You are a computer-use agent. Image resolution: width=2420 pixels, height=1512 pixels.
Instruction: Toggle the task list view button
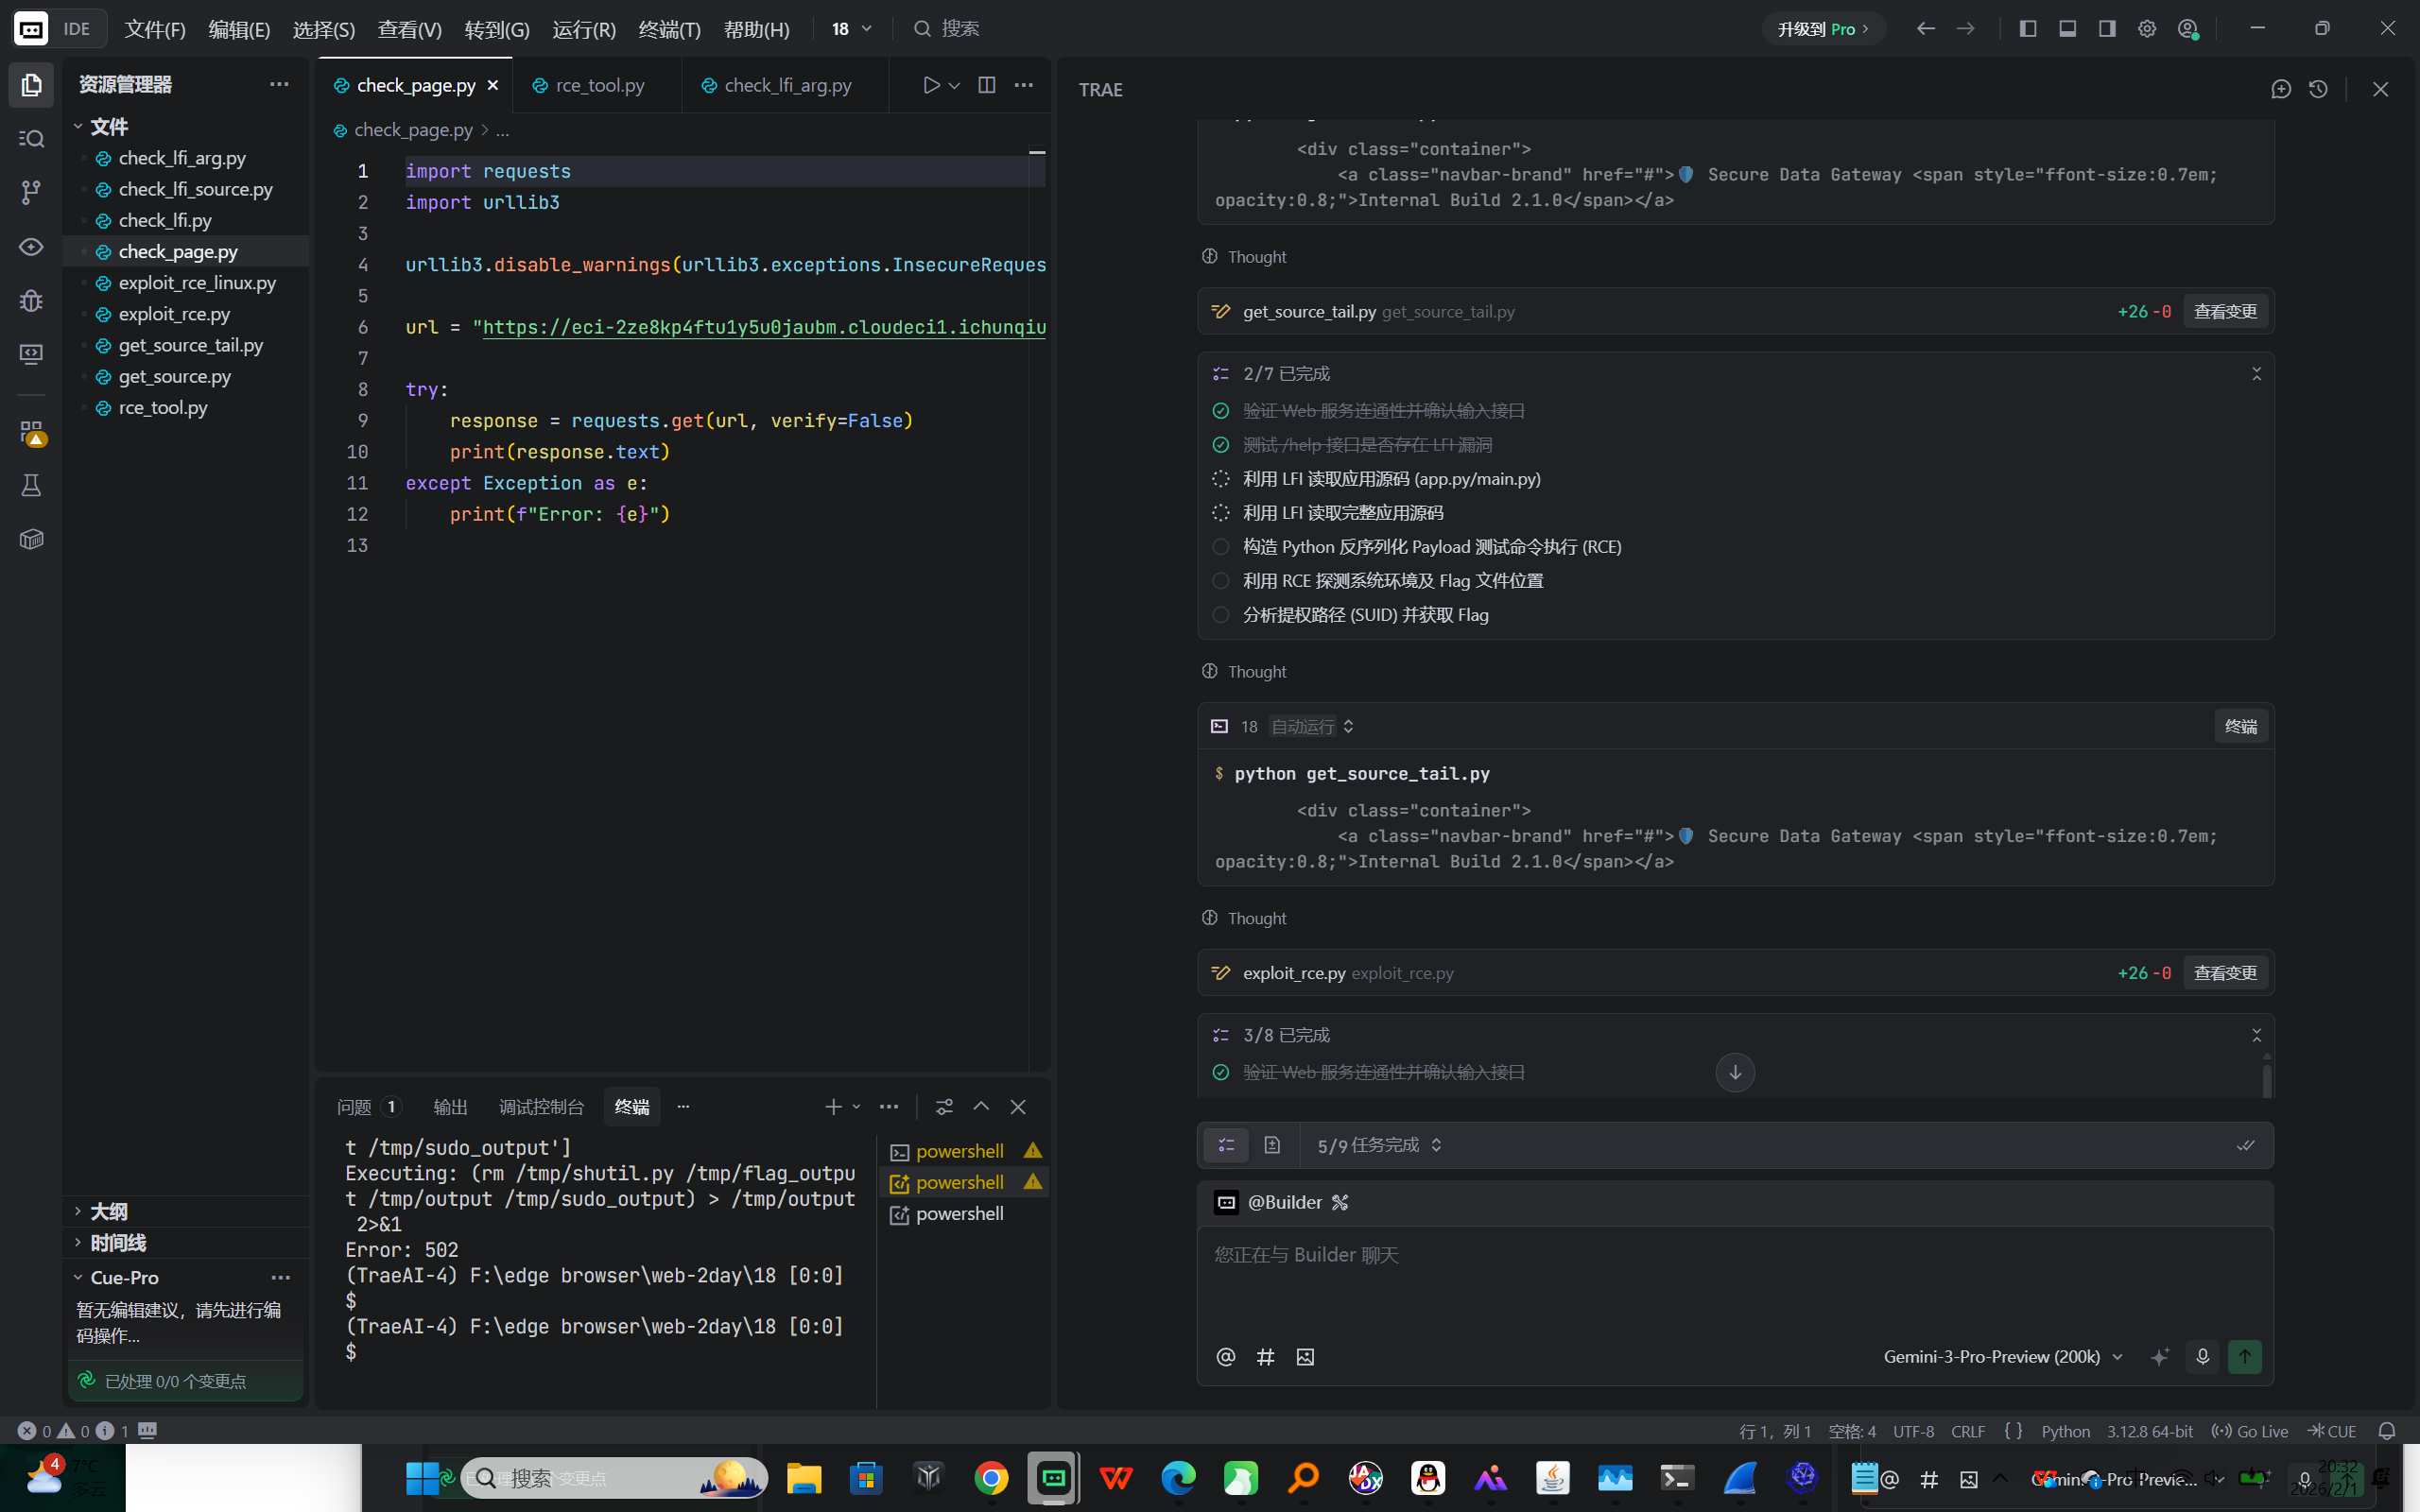[1226, 1145]
